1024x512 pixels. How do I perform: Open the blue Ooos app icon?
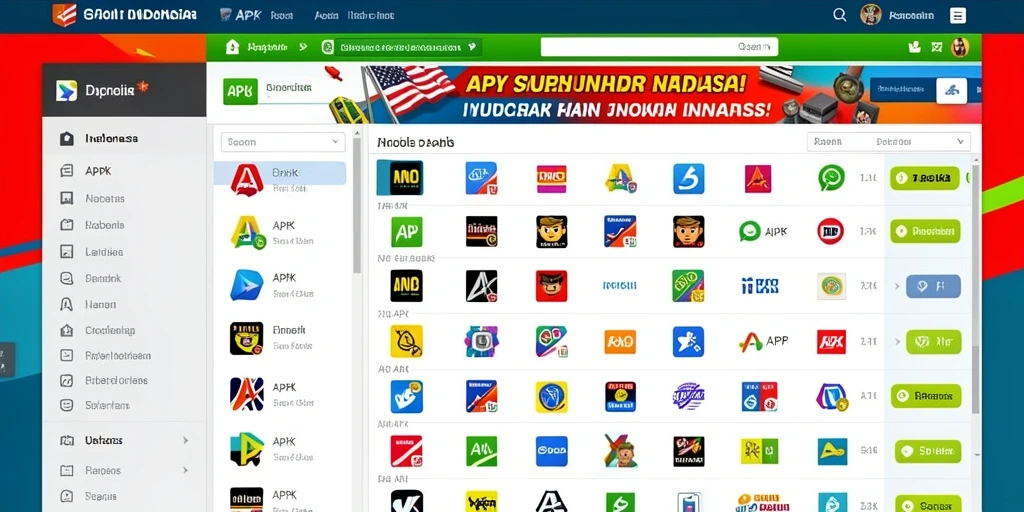point(551,451)
